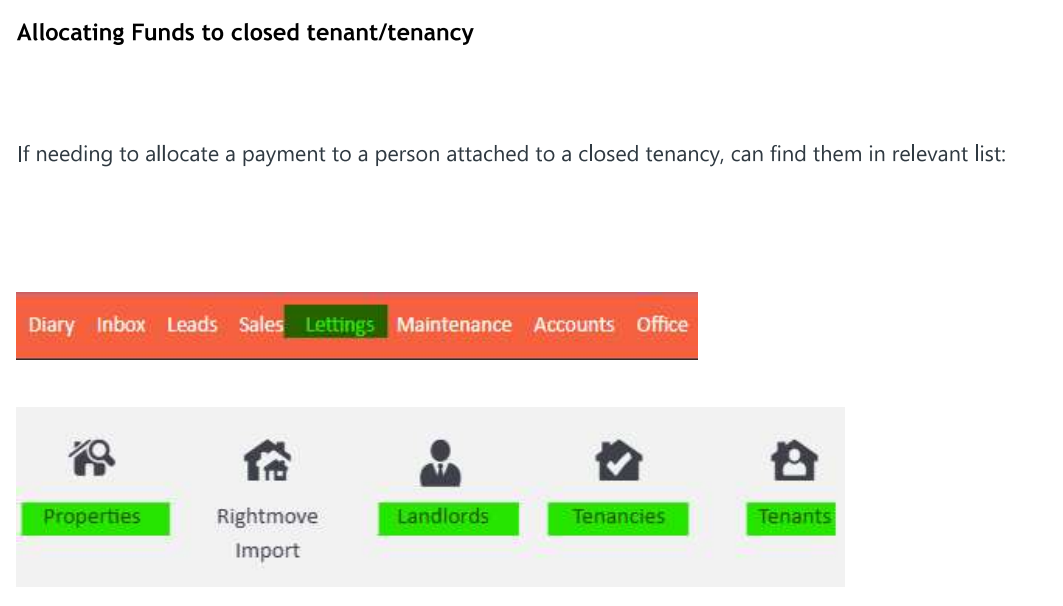The width and height of the screenshot is (1063, 606).
Task: Open the Landlords person icon
Action: [442, 462]
